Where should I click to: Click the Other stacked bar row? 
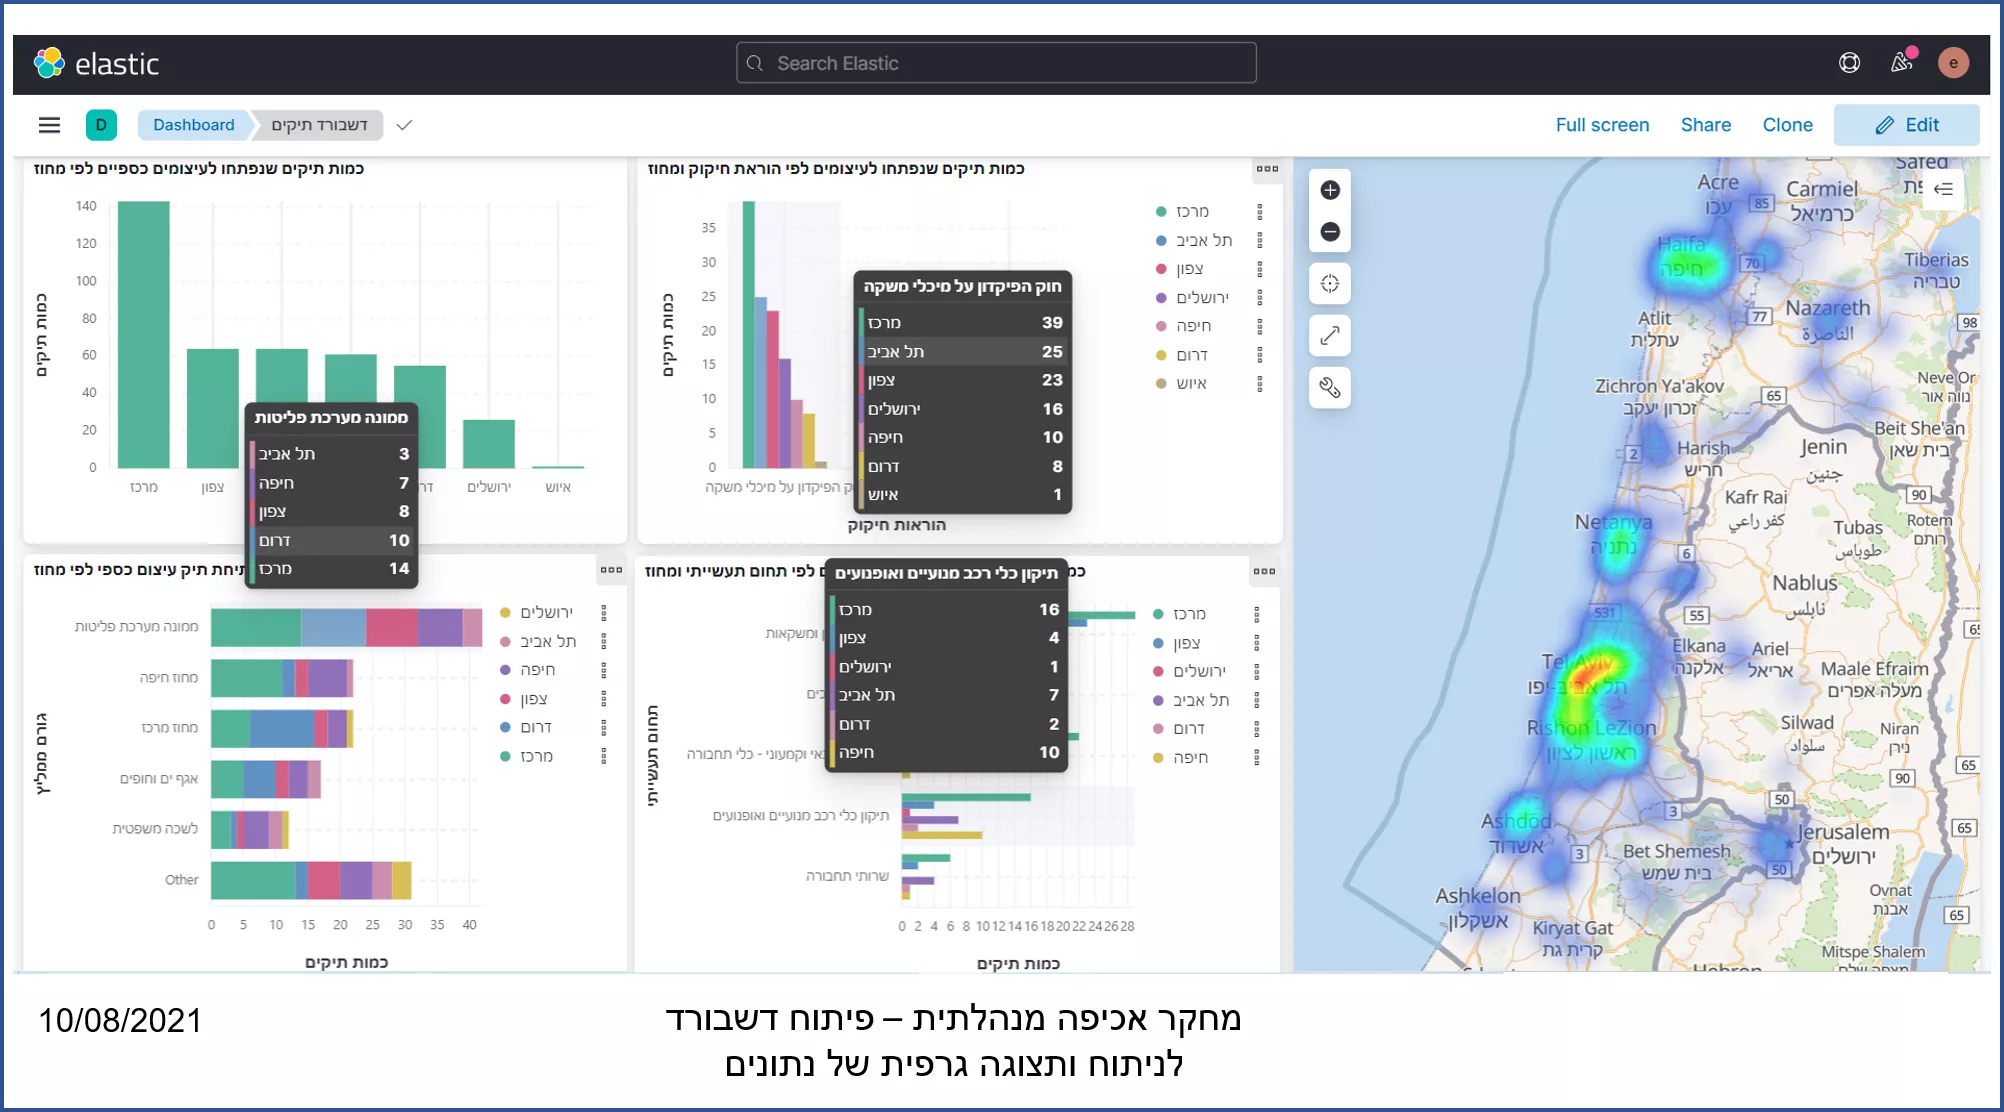pyautogui.click(x=311, y=881)
